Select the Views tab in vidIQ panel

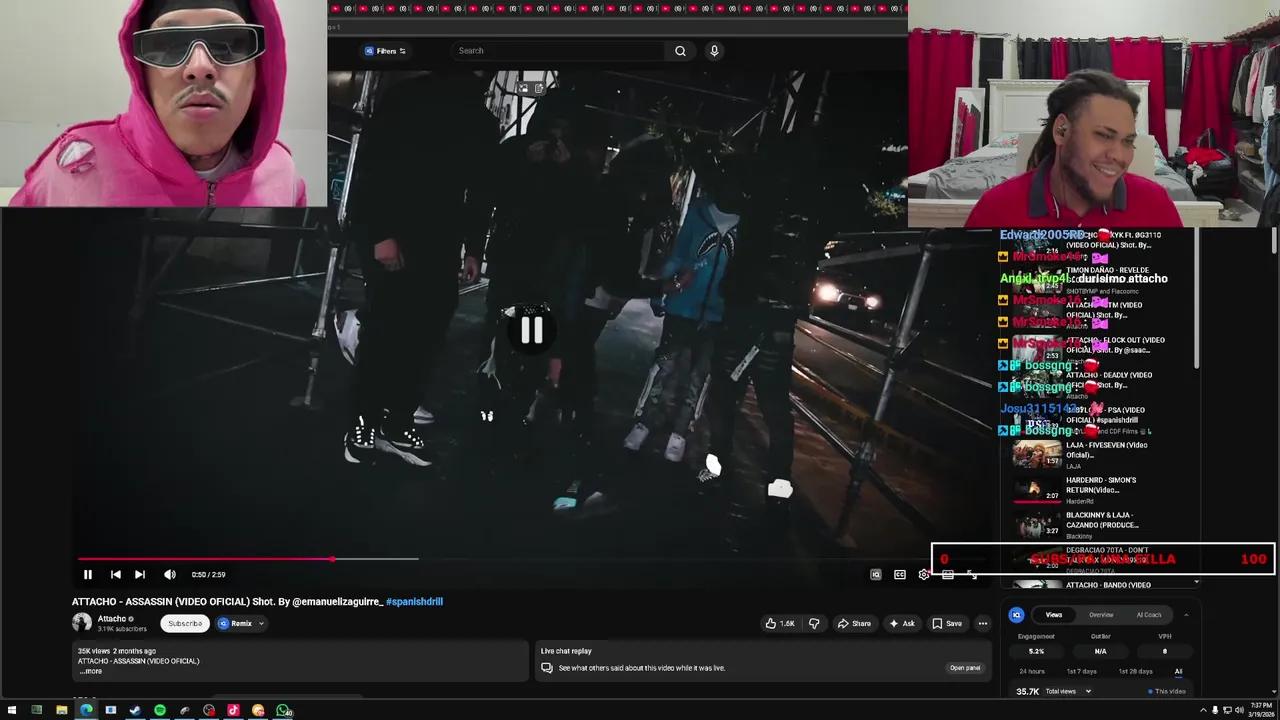[x=1053, y=615]
